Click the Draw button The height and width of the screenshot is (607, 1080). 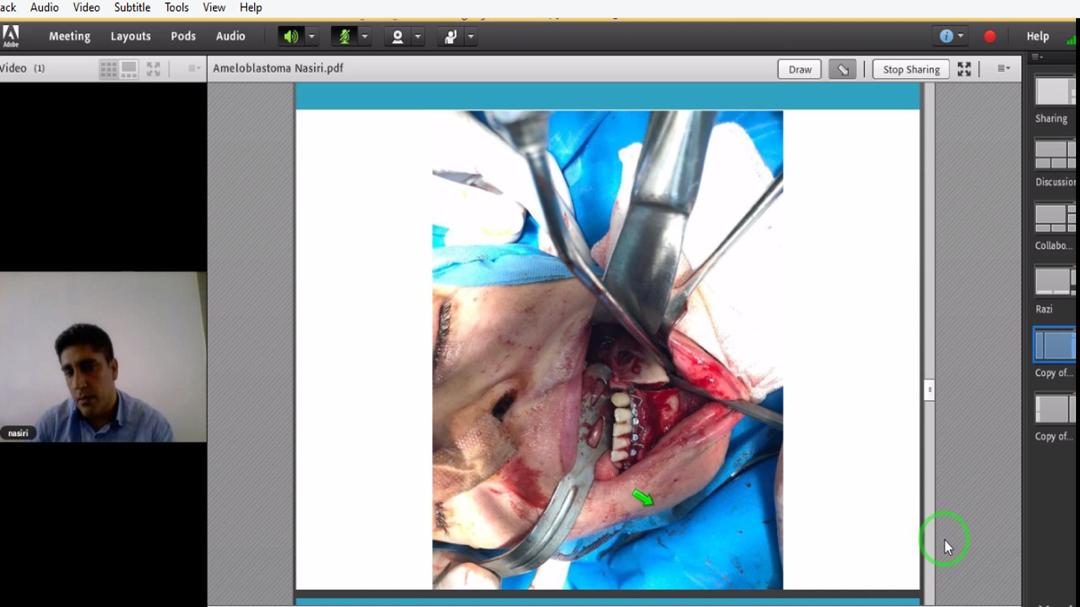(799, 69)
